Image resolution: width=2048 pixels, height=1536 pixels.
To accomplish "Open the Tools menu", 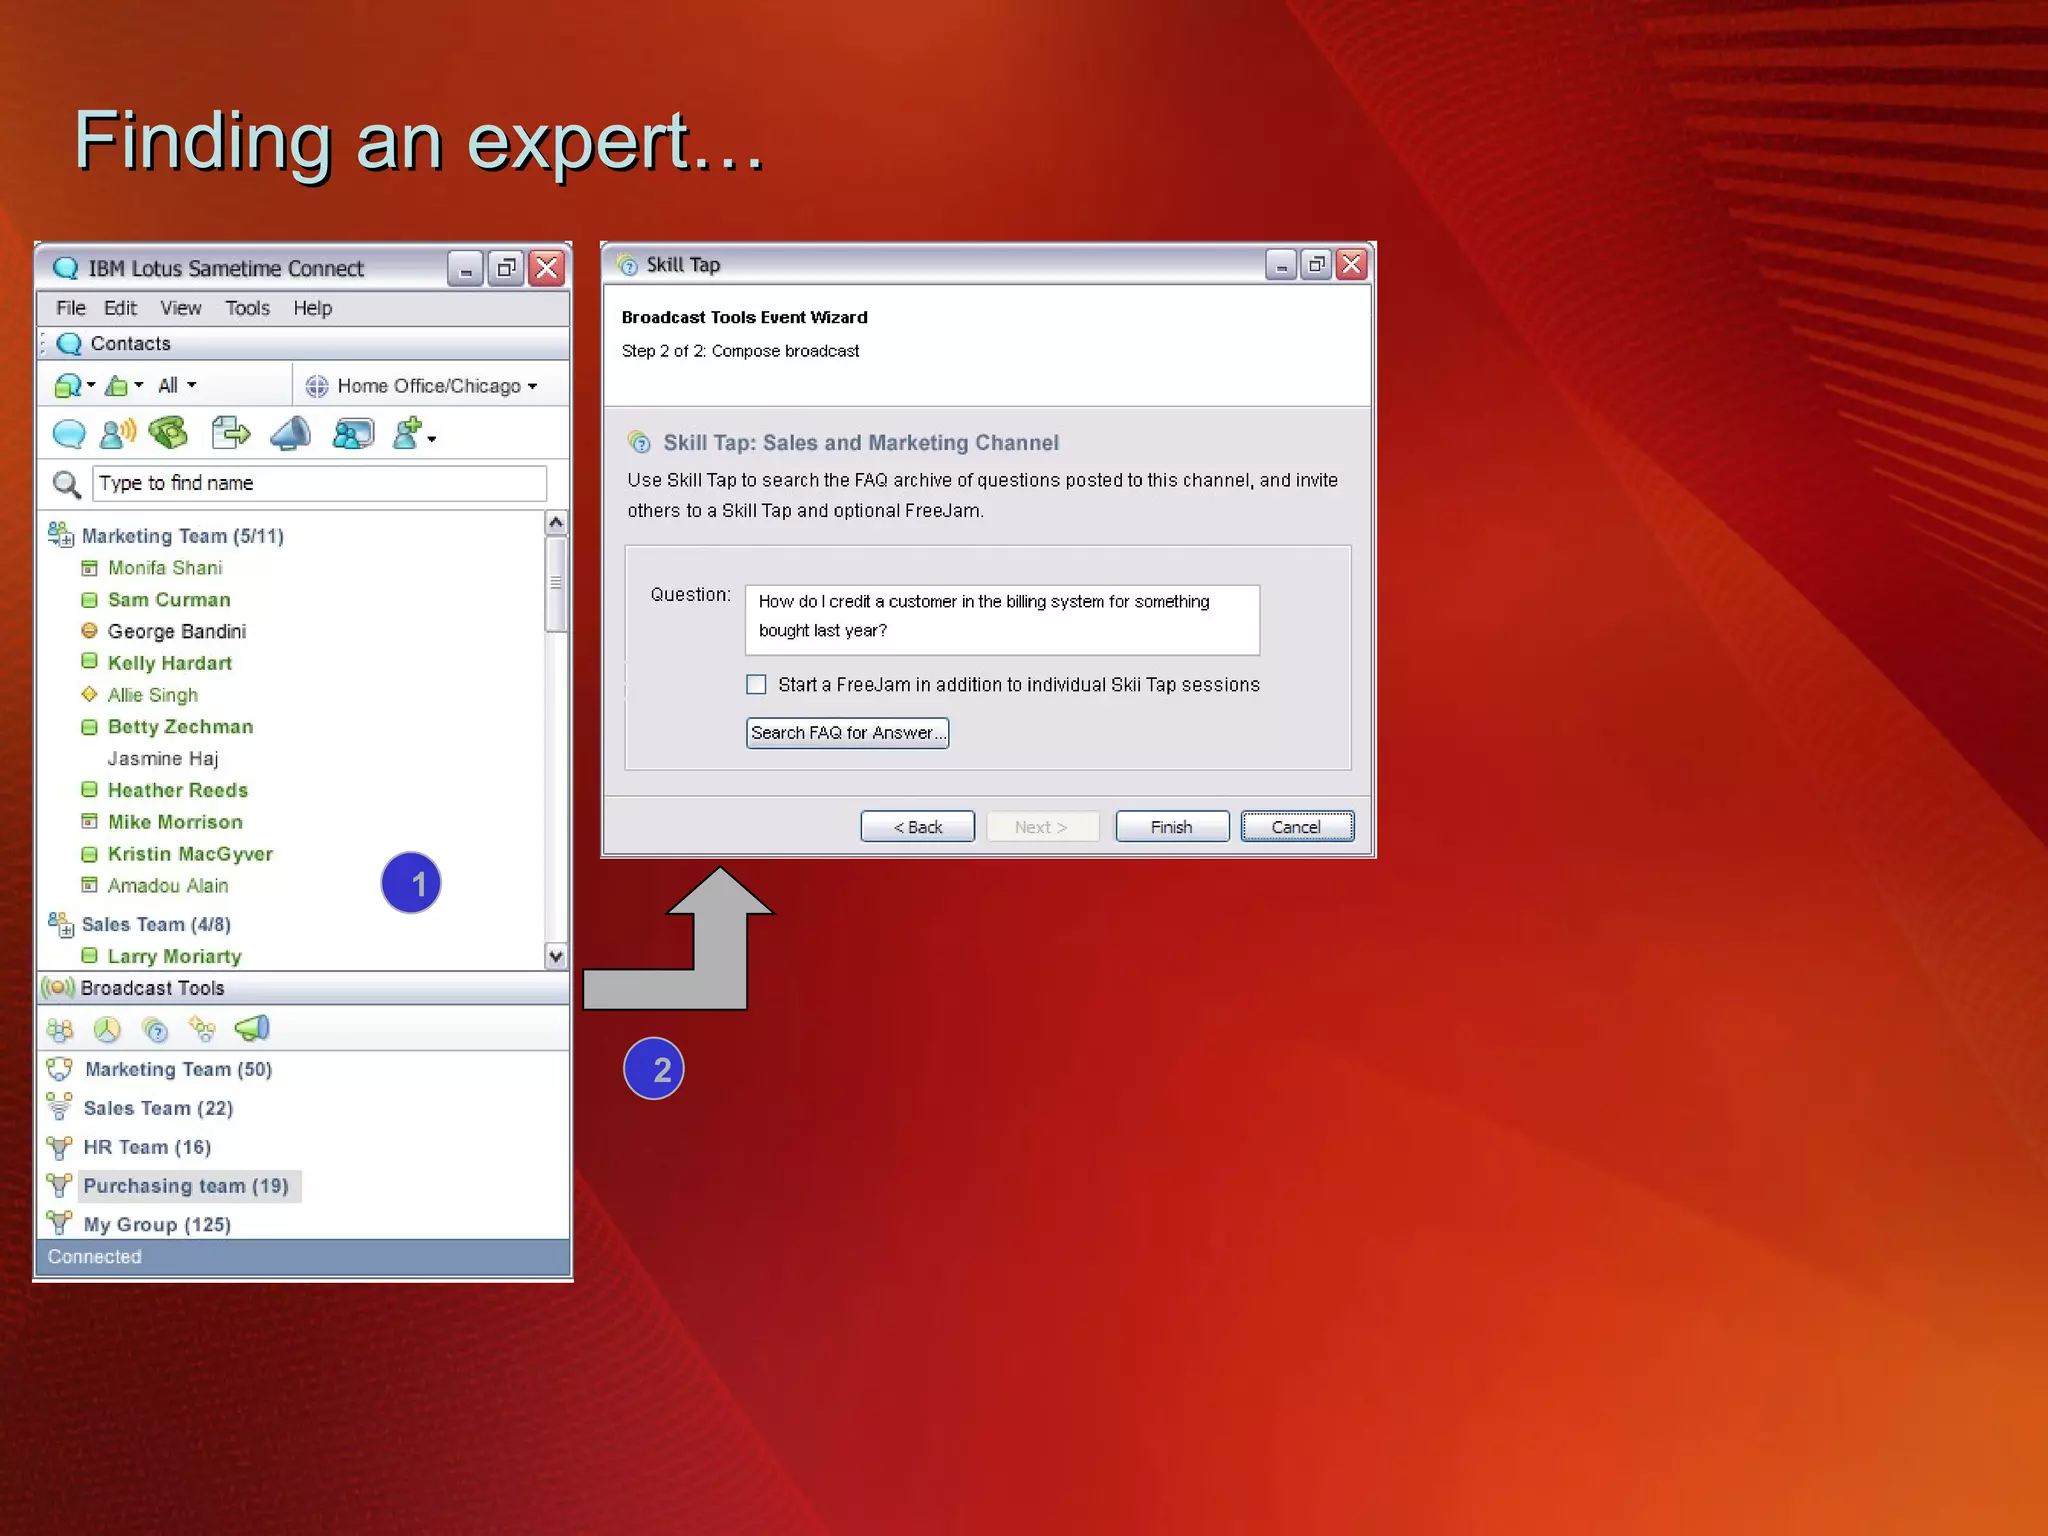I will tap(247, 308).
